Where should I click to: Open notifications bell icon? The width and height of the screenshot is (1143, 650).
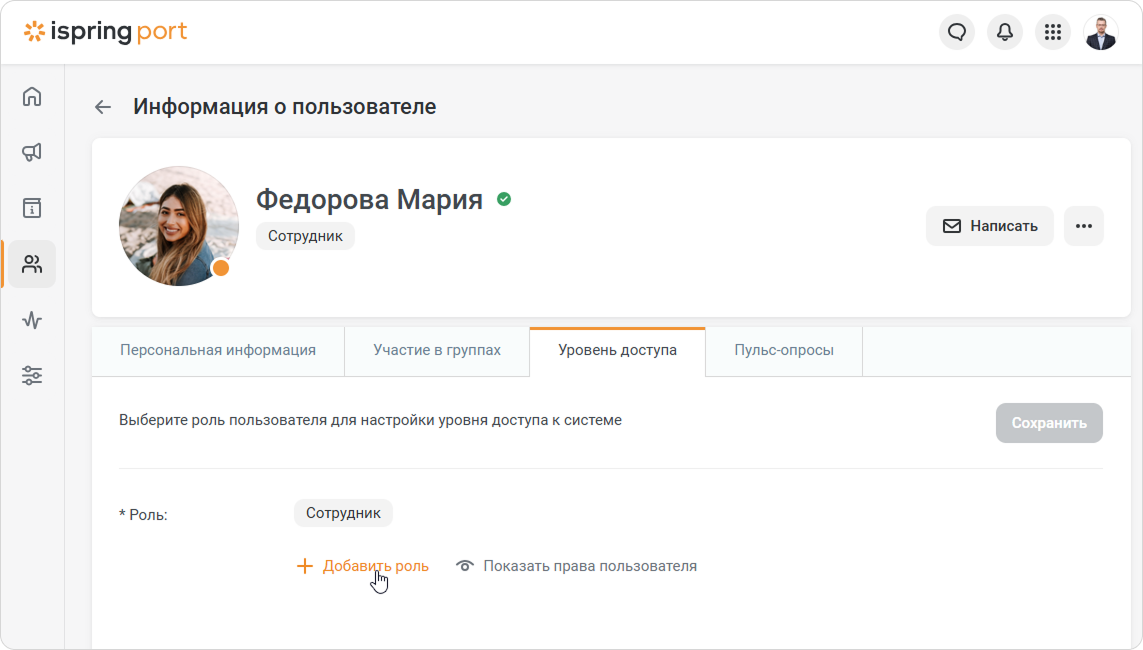pos(1004,32)
